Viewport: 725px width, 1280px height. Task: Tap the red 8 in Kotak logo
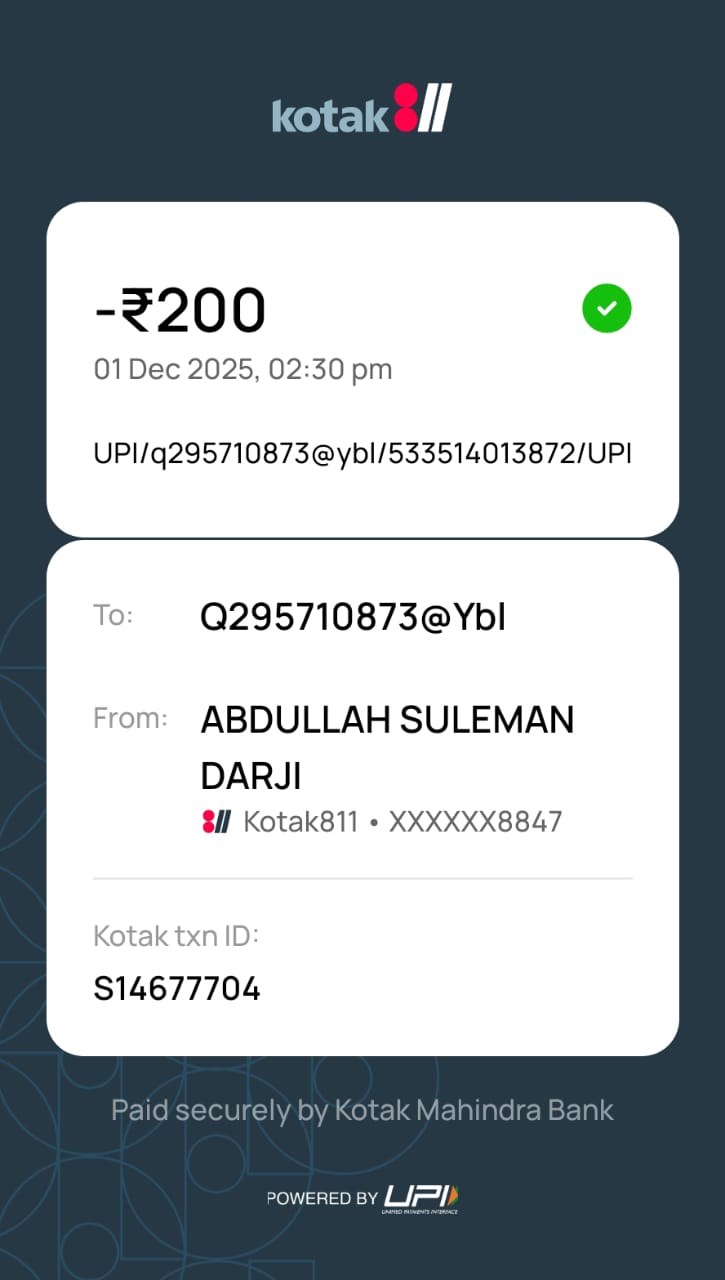point(405,109)
